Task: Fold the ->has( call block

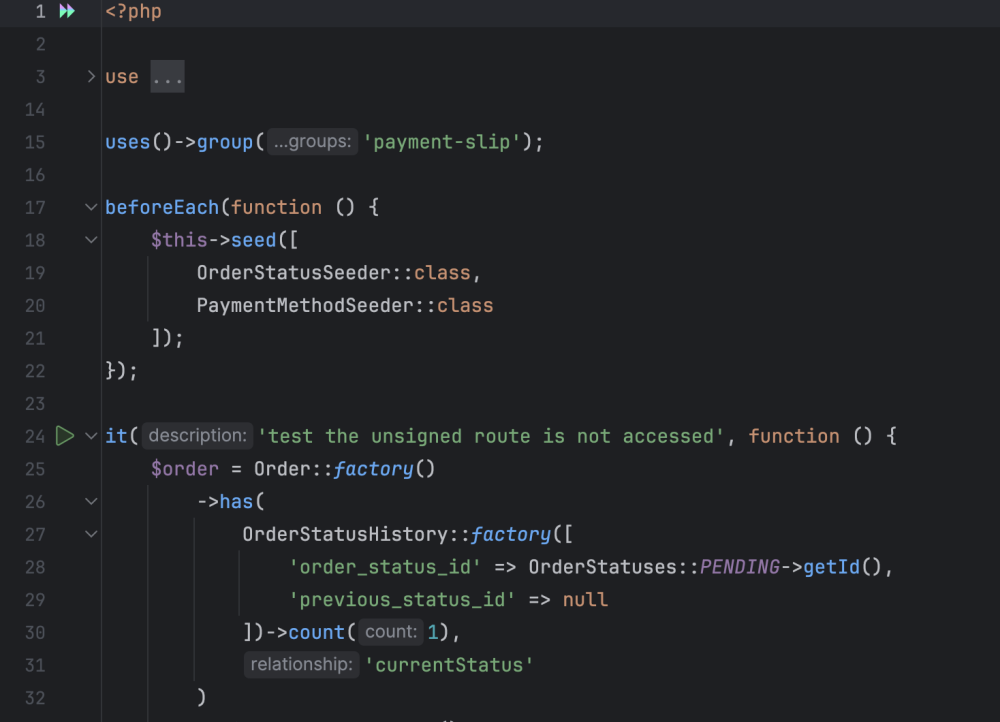Action: pos(91,502)
